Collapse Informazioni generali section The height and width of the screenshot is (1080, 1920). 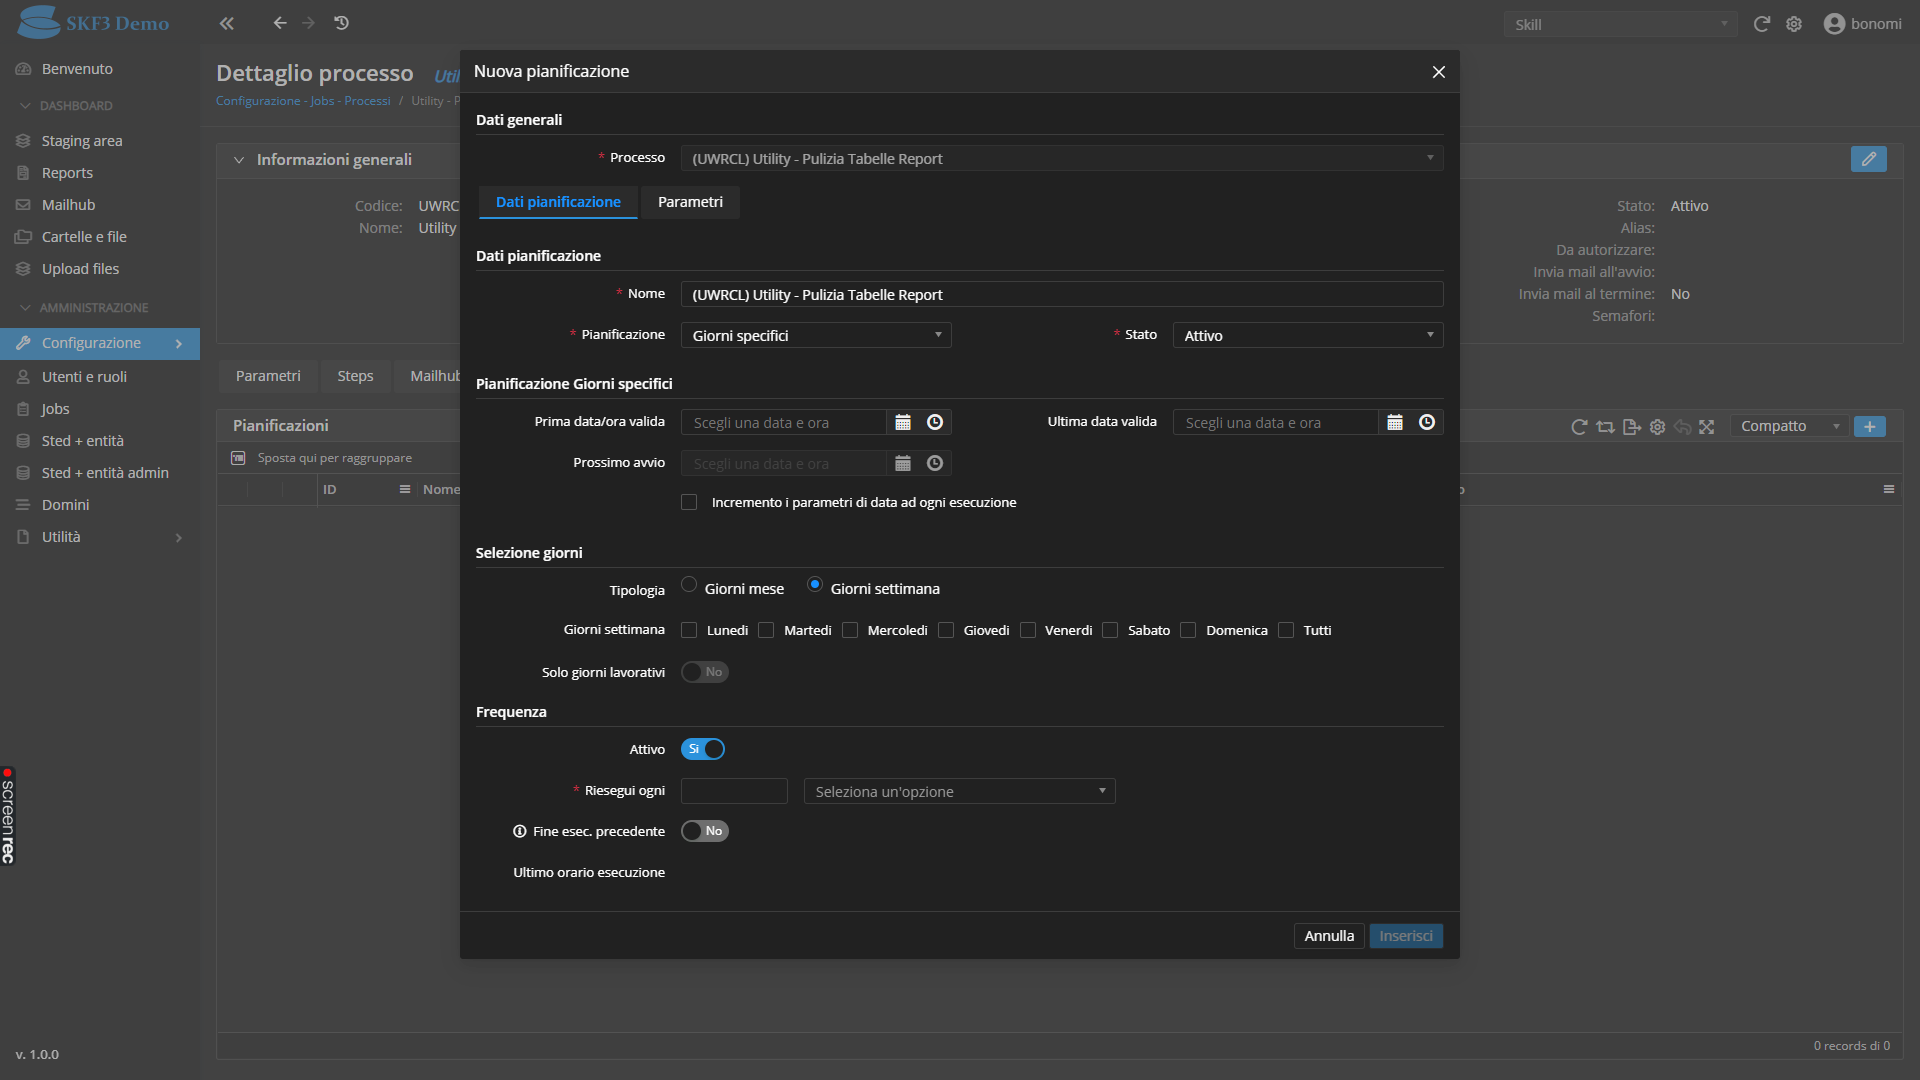pyautogui.click(x=239, y=160)
